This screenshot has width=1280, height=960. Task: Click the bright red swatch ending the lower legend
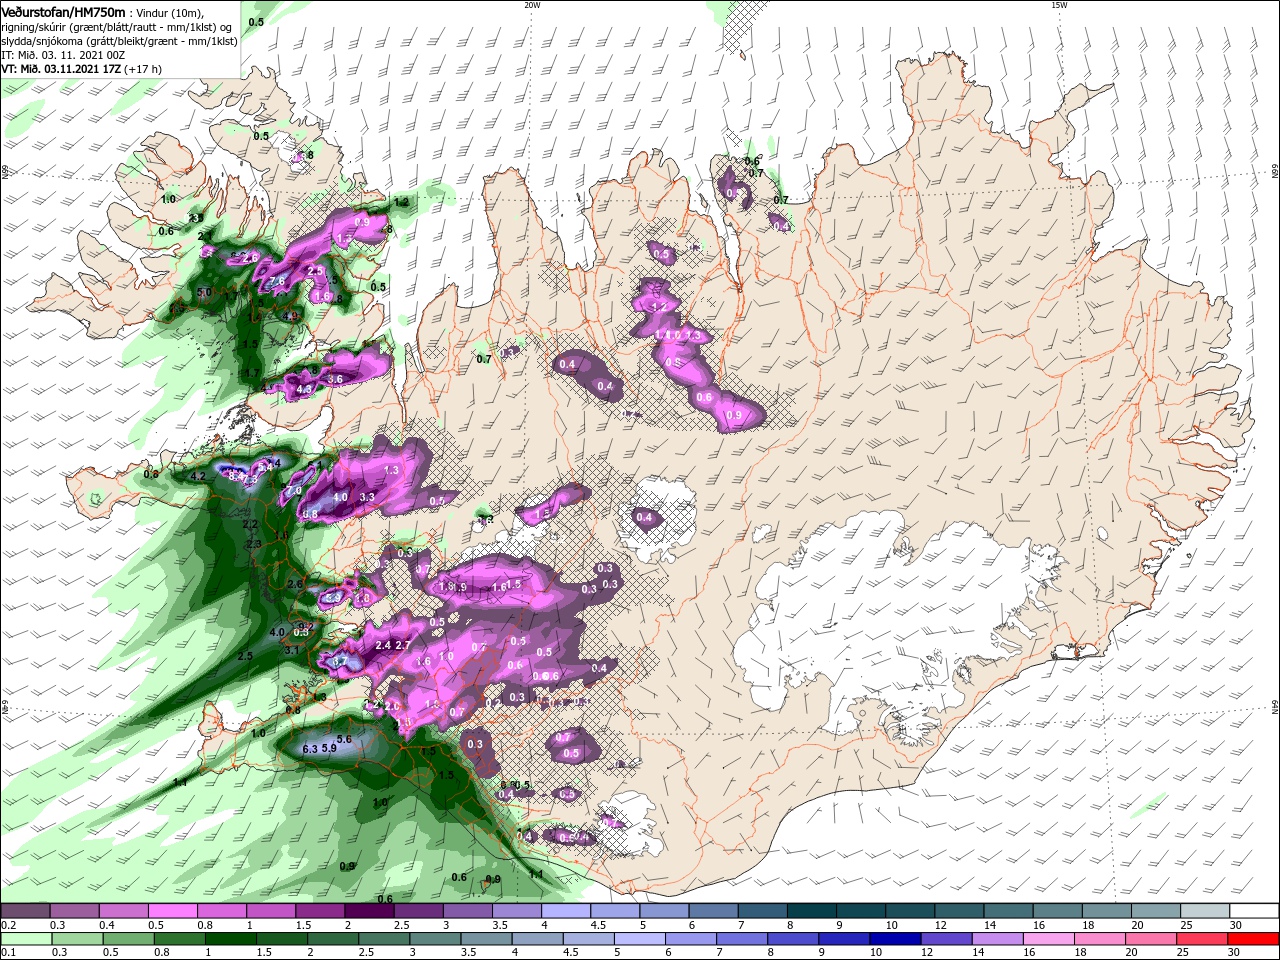[1253, 940]
